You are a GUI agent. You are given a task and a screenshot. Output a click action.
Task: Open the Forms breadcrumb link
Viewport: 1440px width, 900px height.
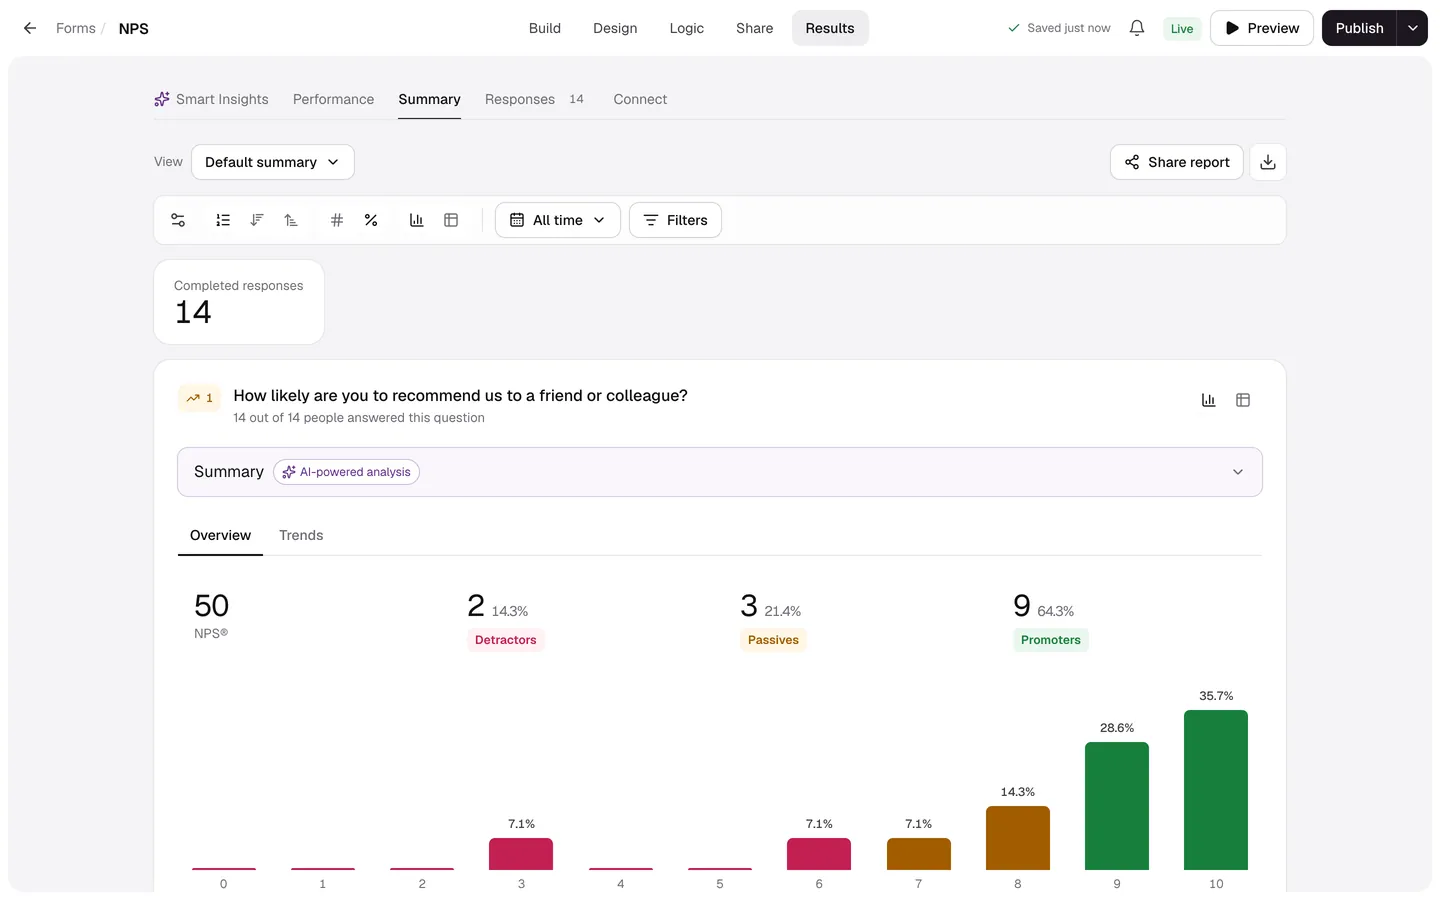coord(76,28)
